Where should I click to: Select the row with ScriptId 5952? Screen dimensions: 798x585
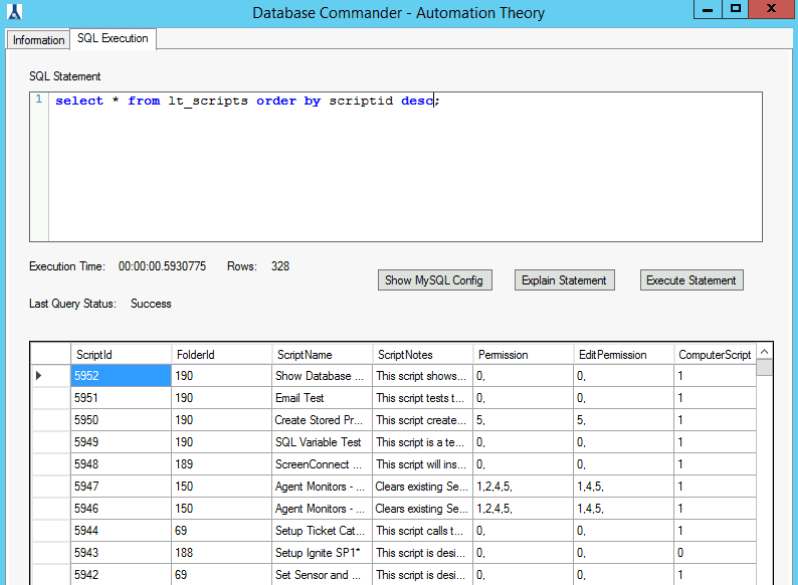120,376
